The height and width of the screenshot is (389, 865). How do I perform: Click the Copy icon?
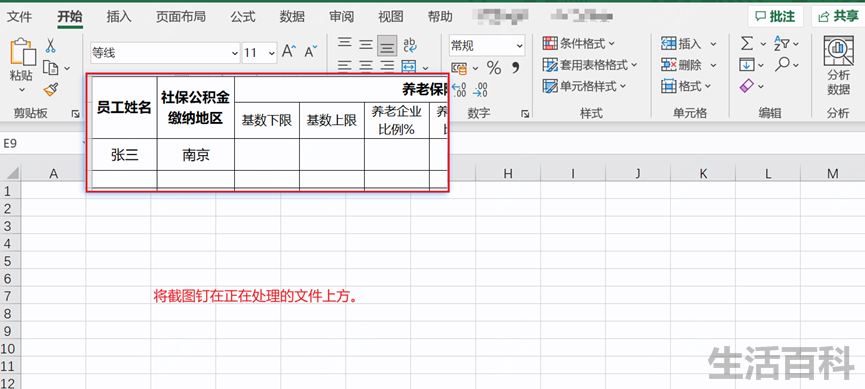pyautogui.click(x=51, y=67)
